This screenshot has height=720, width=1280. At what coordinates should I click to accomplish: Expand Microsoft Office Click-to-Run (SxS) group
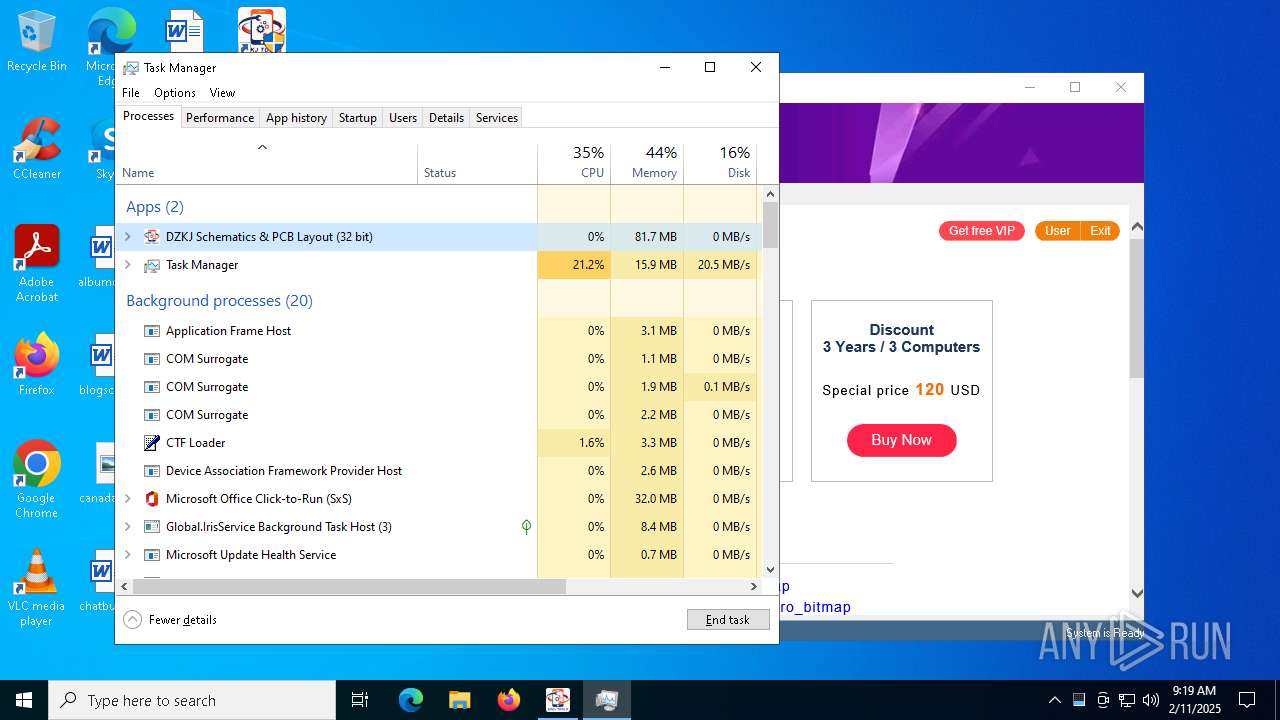(127, 499)
